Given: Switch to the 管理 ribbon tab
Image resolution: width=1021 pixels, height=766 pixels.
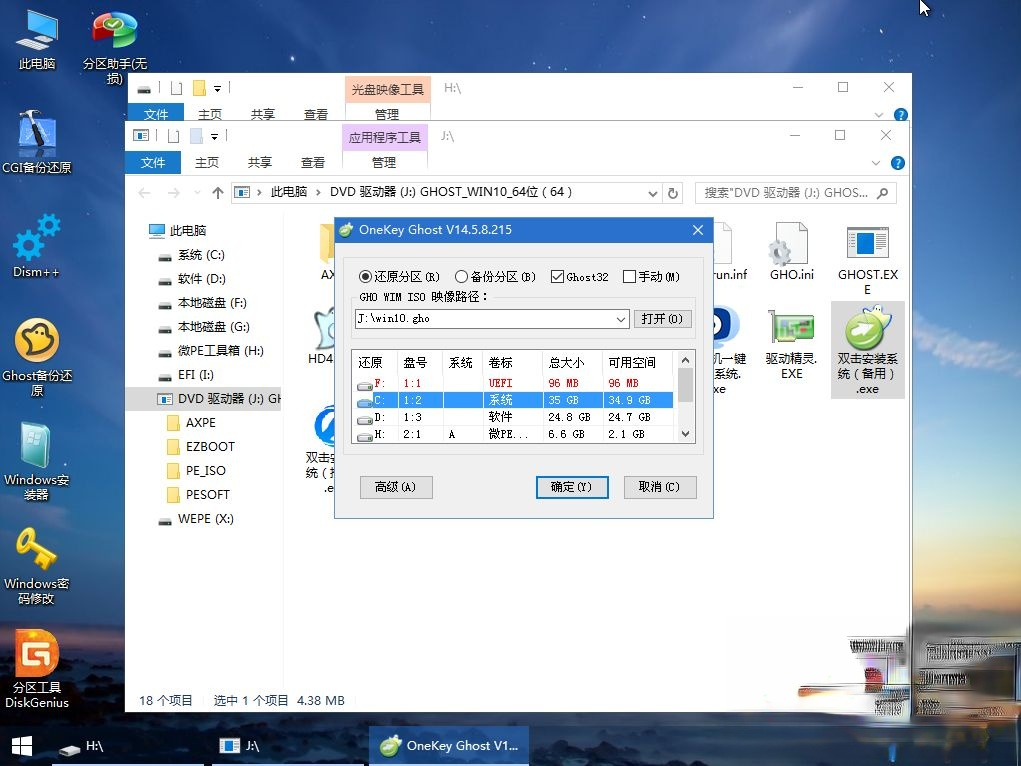Looking at the screenshot, I should click(383, 162).
